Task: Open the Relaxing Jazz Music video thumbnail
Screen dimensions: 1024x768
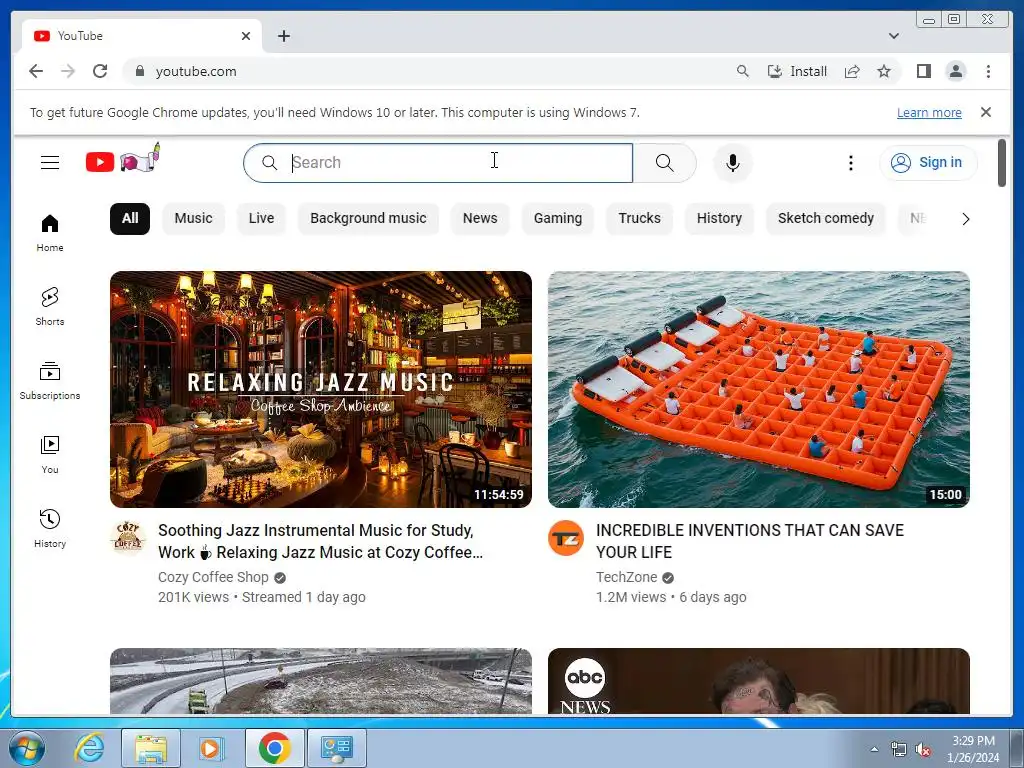Action: tap(321, 389)
